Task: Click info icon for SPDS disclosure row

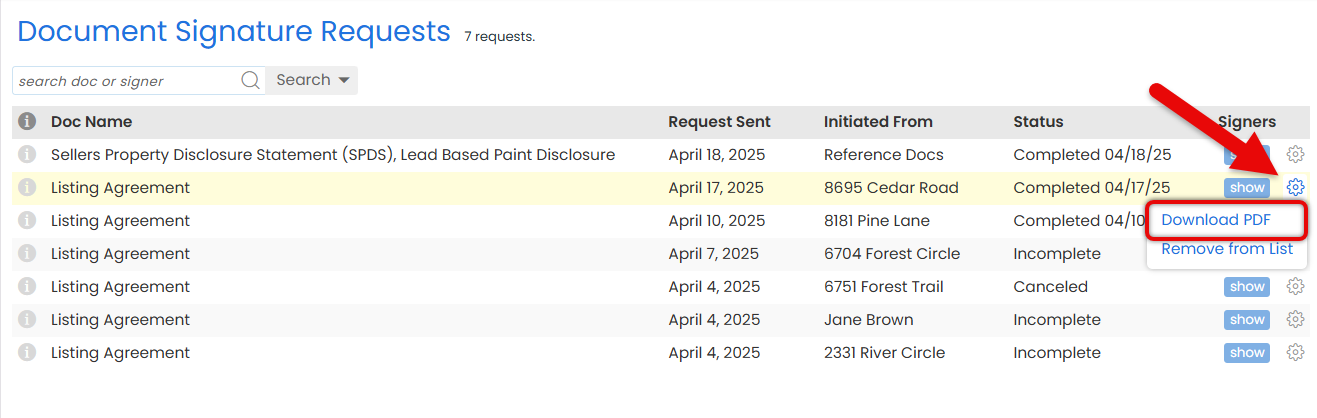Action: [27, 154]
